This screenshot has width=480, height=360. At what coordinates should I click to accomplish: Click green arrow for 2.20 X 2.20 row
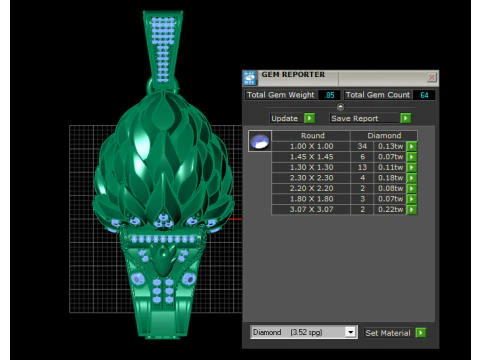click(x=412, y=188)
